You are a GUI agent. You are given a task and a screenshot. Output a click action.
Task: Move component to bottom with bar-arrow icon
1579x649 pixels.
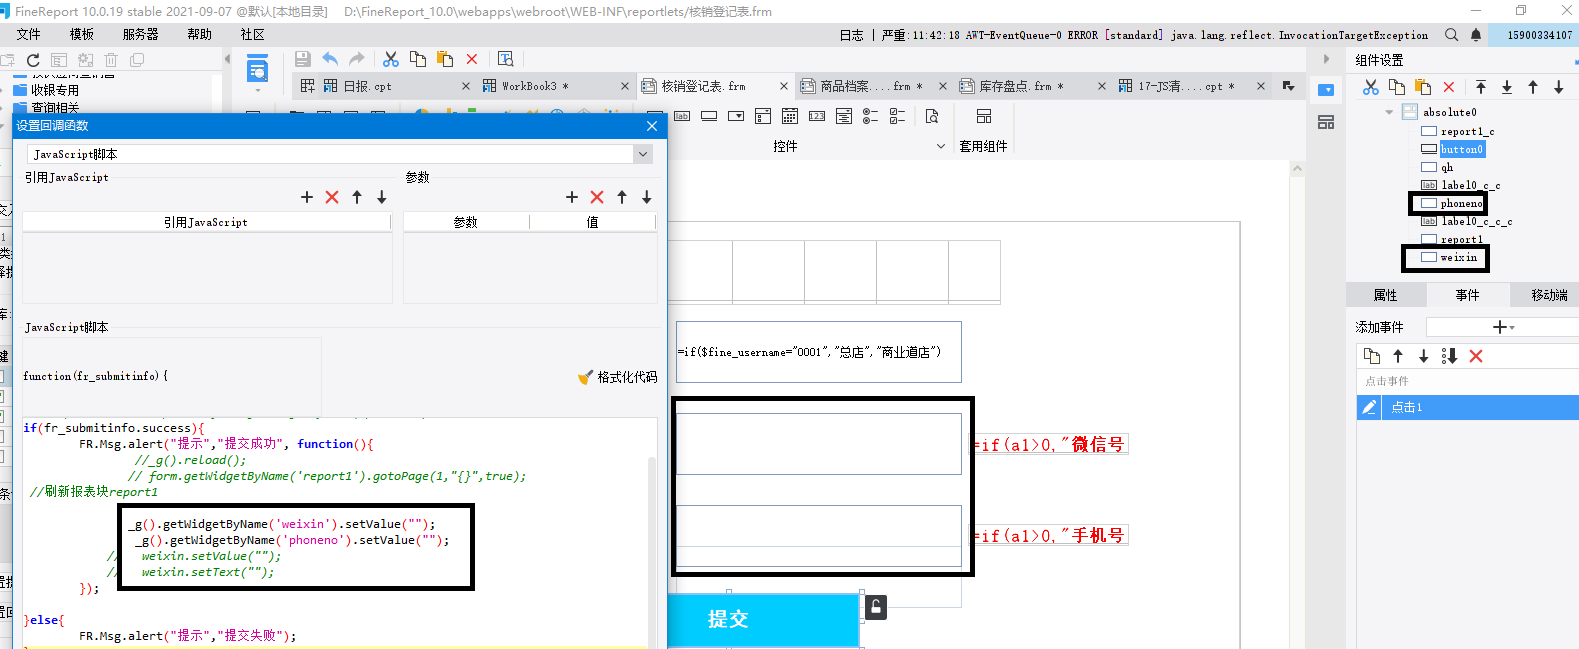[1507, 87]
